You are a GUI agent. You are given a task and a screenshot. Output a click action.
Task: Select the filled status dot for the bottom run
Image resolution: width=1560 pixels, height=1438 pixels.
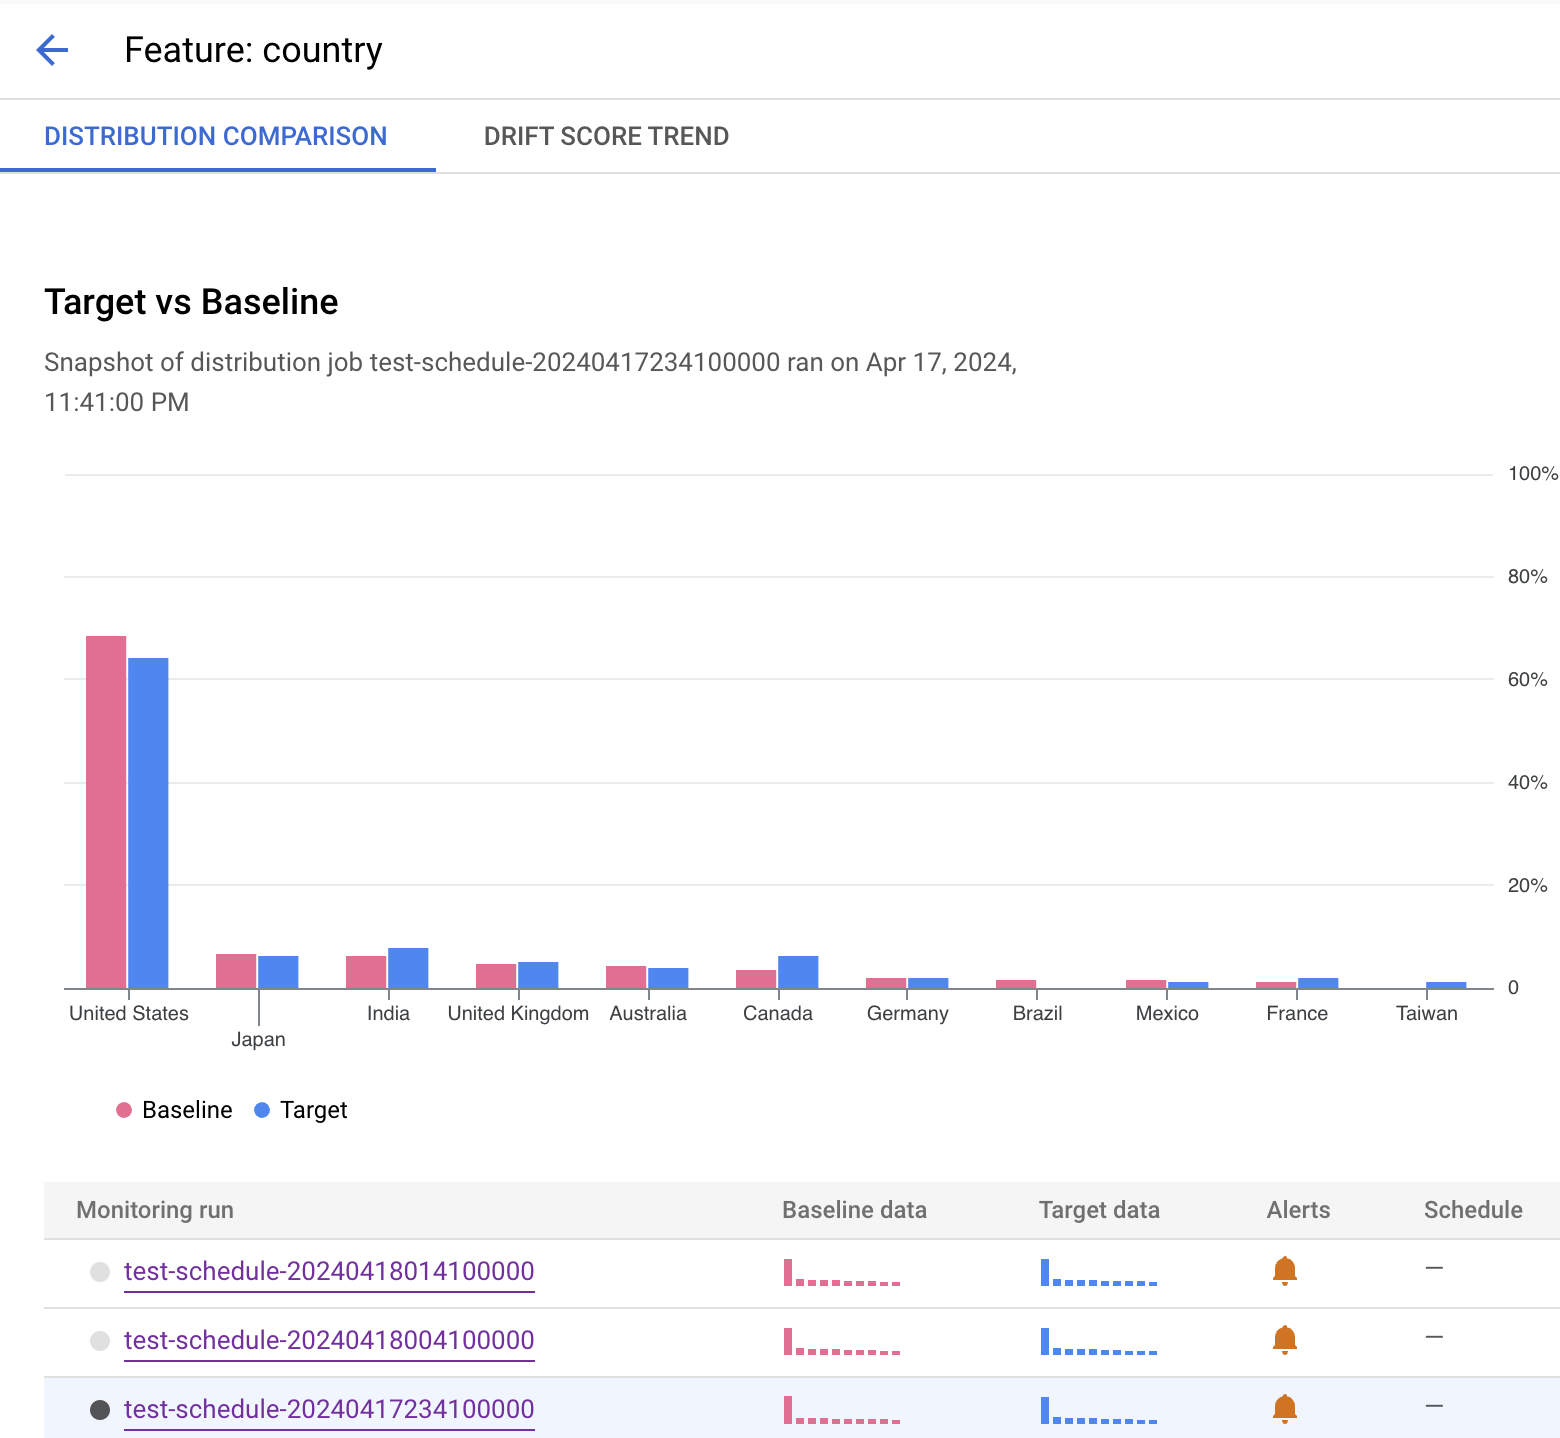[99, 1409]
